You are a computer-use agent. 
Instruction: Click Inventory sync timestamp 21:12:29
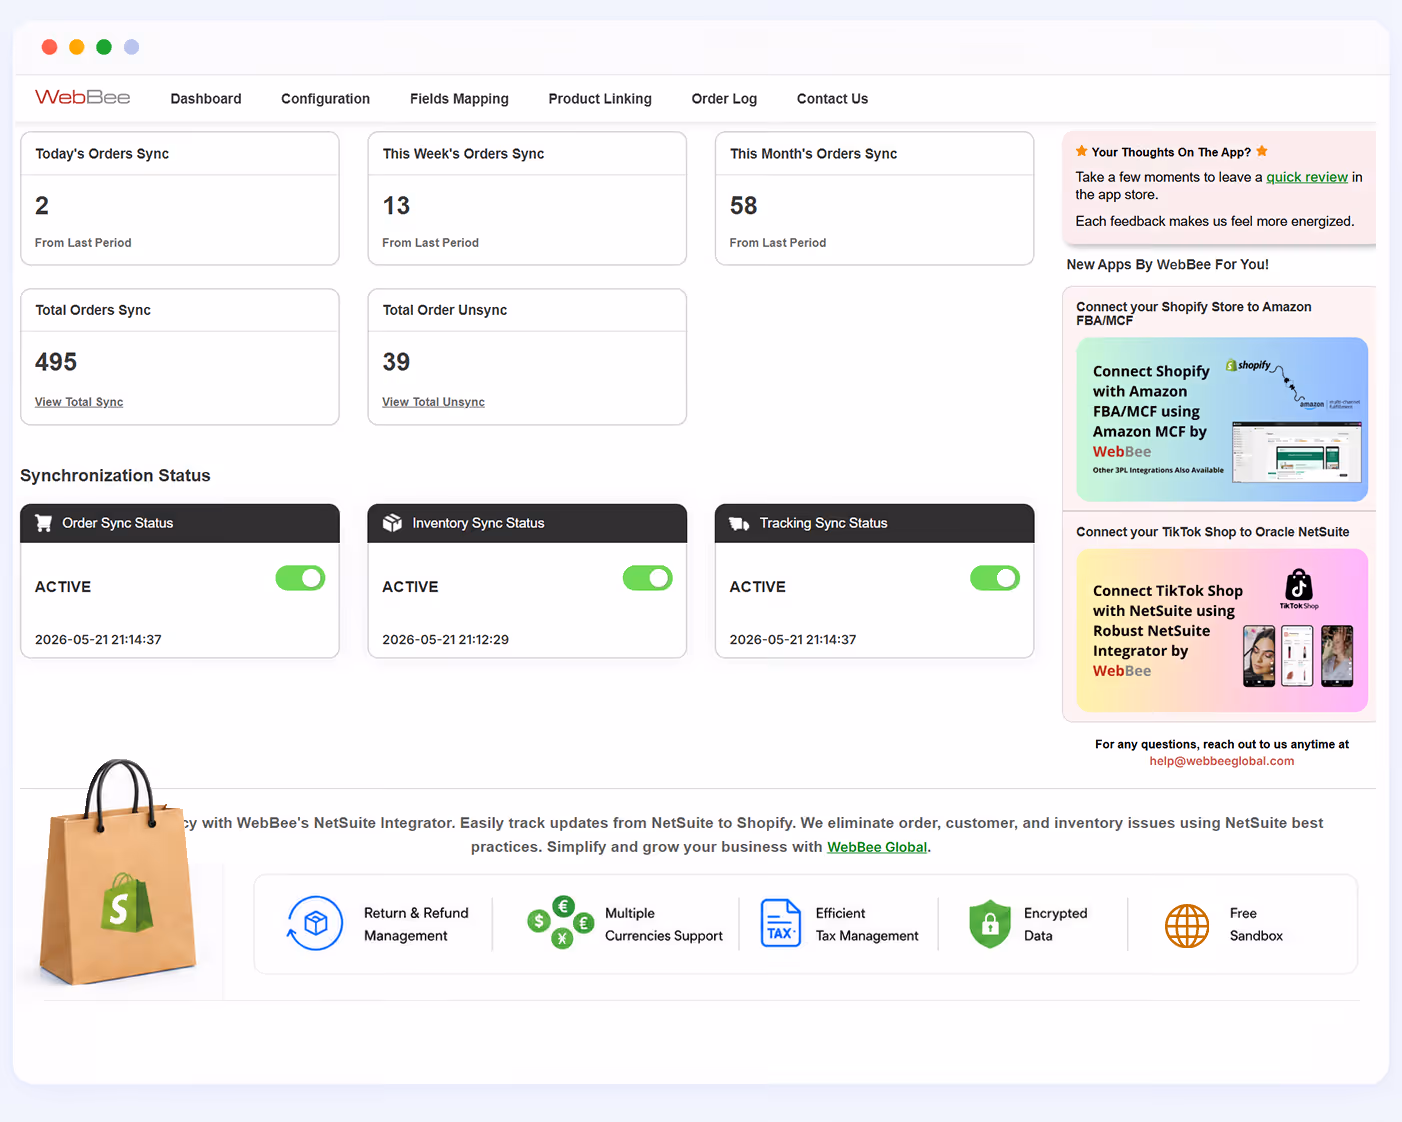(x=445, y=640)
